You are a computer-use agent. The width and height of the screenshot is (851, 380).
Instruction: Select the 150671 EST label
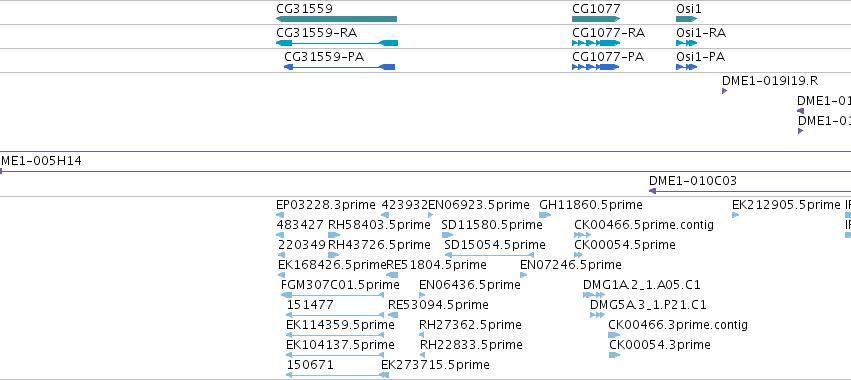pos(310,364)
